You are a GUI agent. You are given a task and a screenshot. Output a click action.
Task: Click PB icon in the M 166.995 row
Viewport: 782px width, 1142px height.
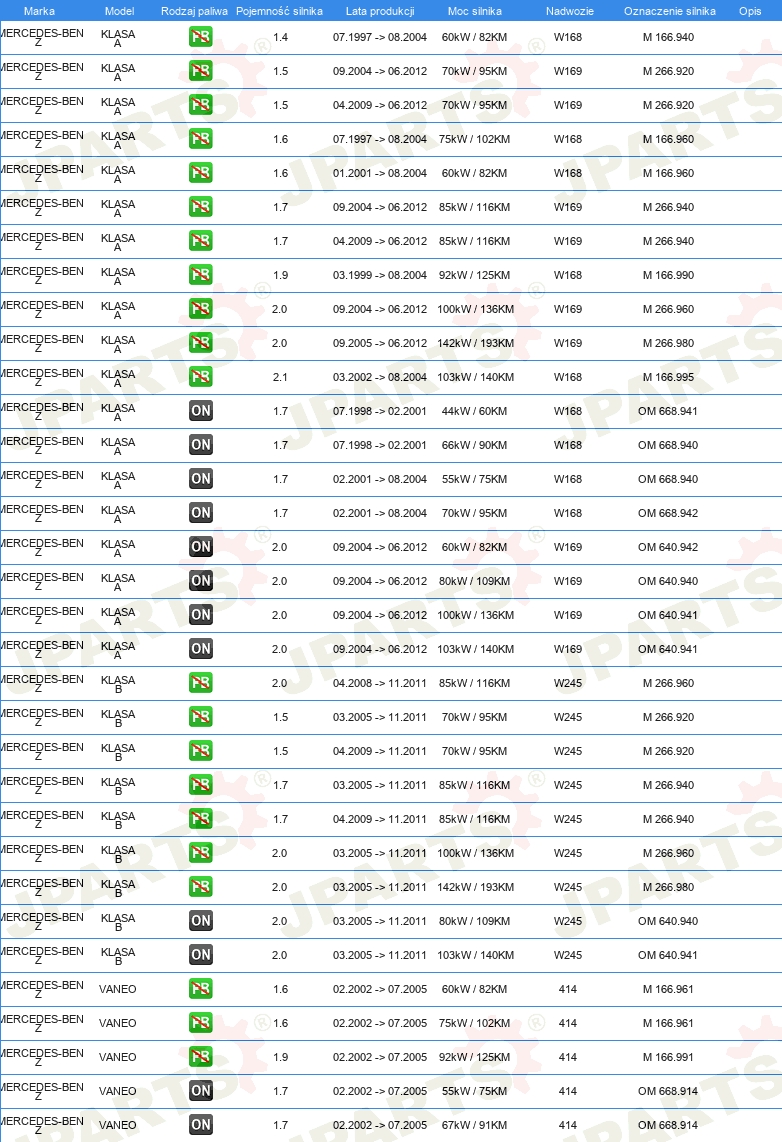[200, 377]
